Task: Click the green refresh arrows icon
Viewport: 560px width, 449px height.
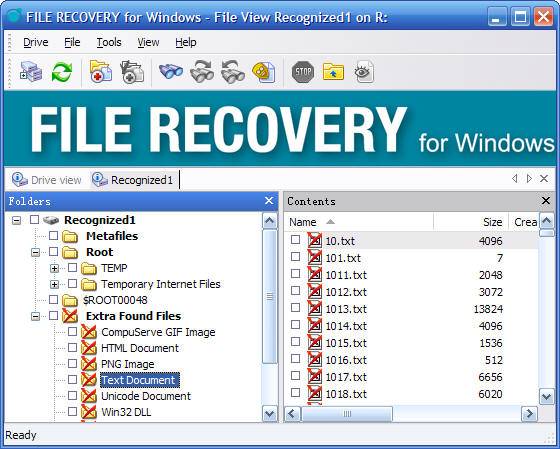Action: [62, 72]
